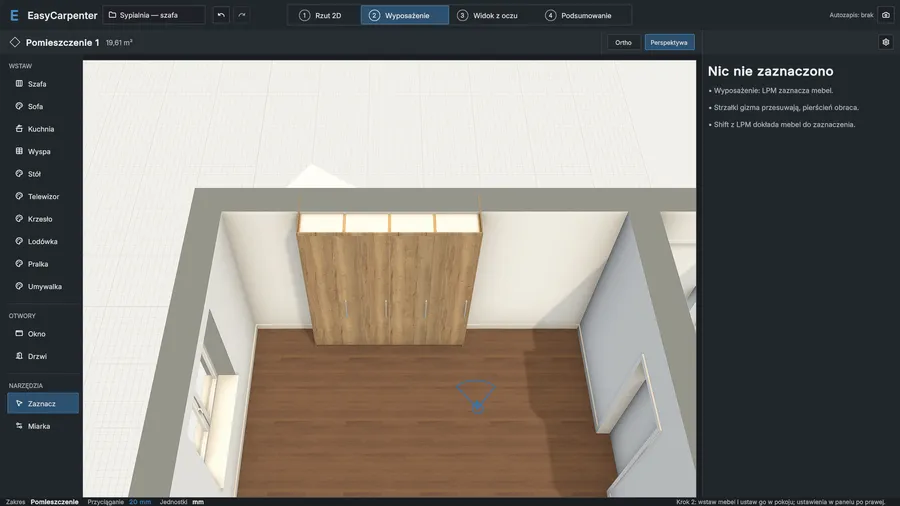900x506 pixels.
Task: Insert a Drzwi door opening
Action: [x=42, y=356]
